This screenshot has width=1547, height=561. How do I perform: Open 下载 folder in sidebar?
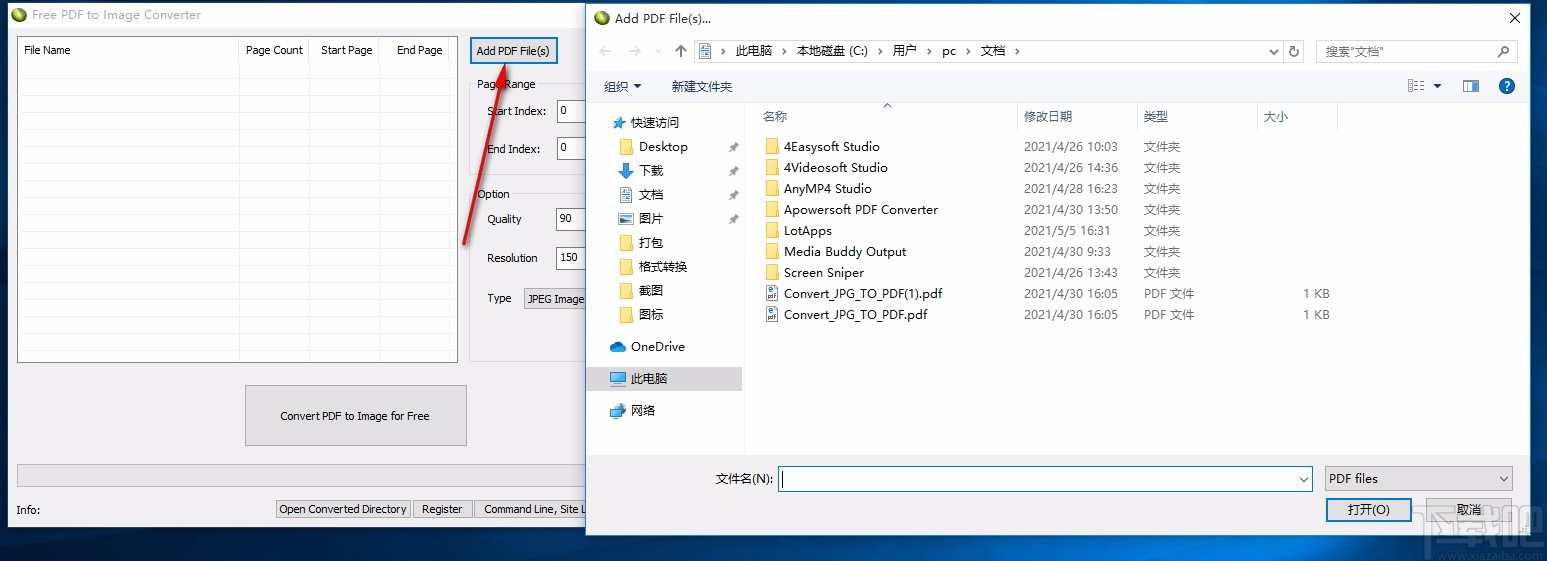click(x=651, y=170)
